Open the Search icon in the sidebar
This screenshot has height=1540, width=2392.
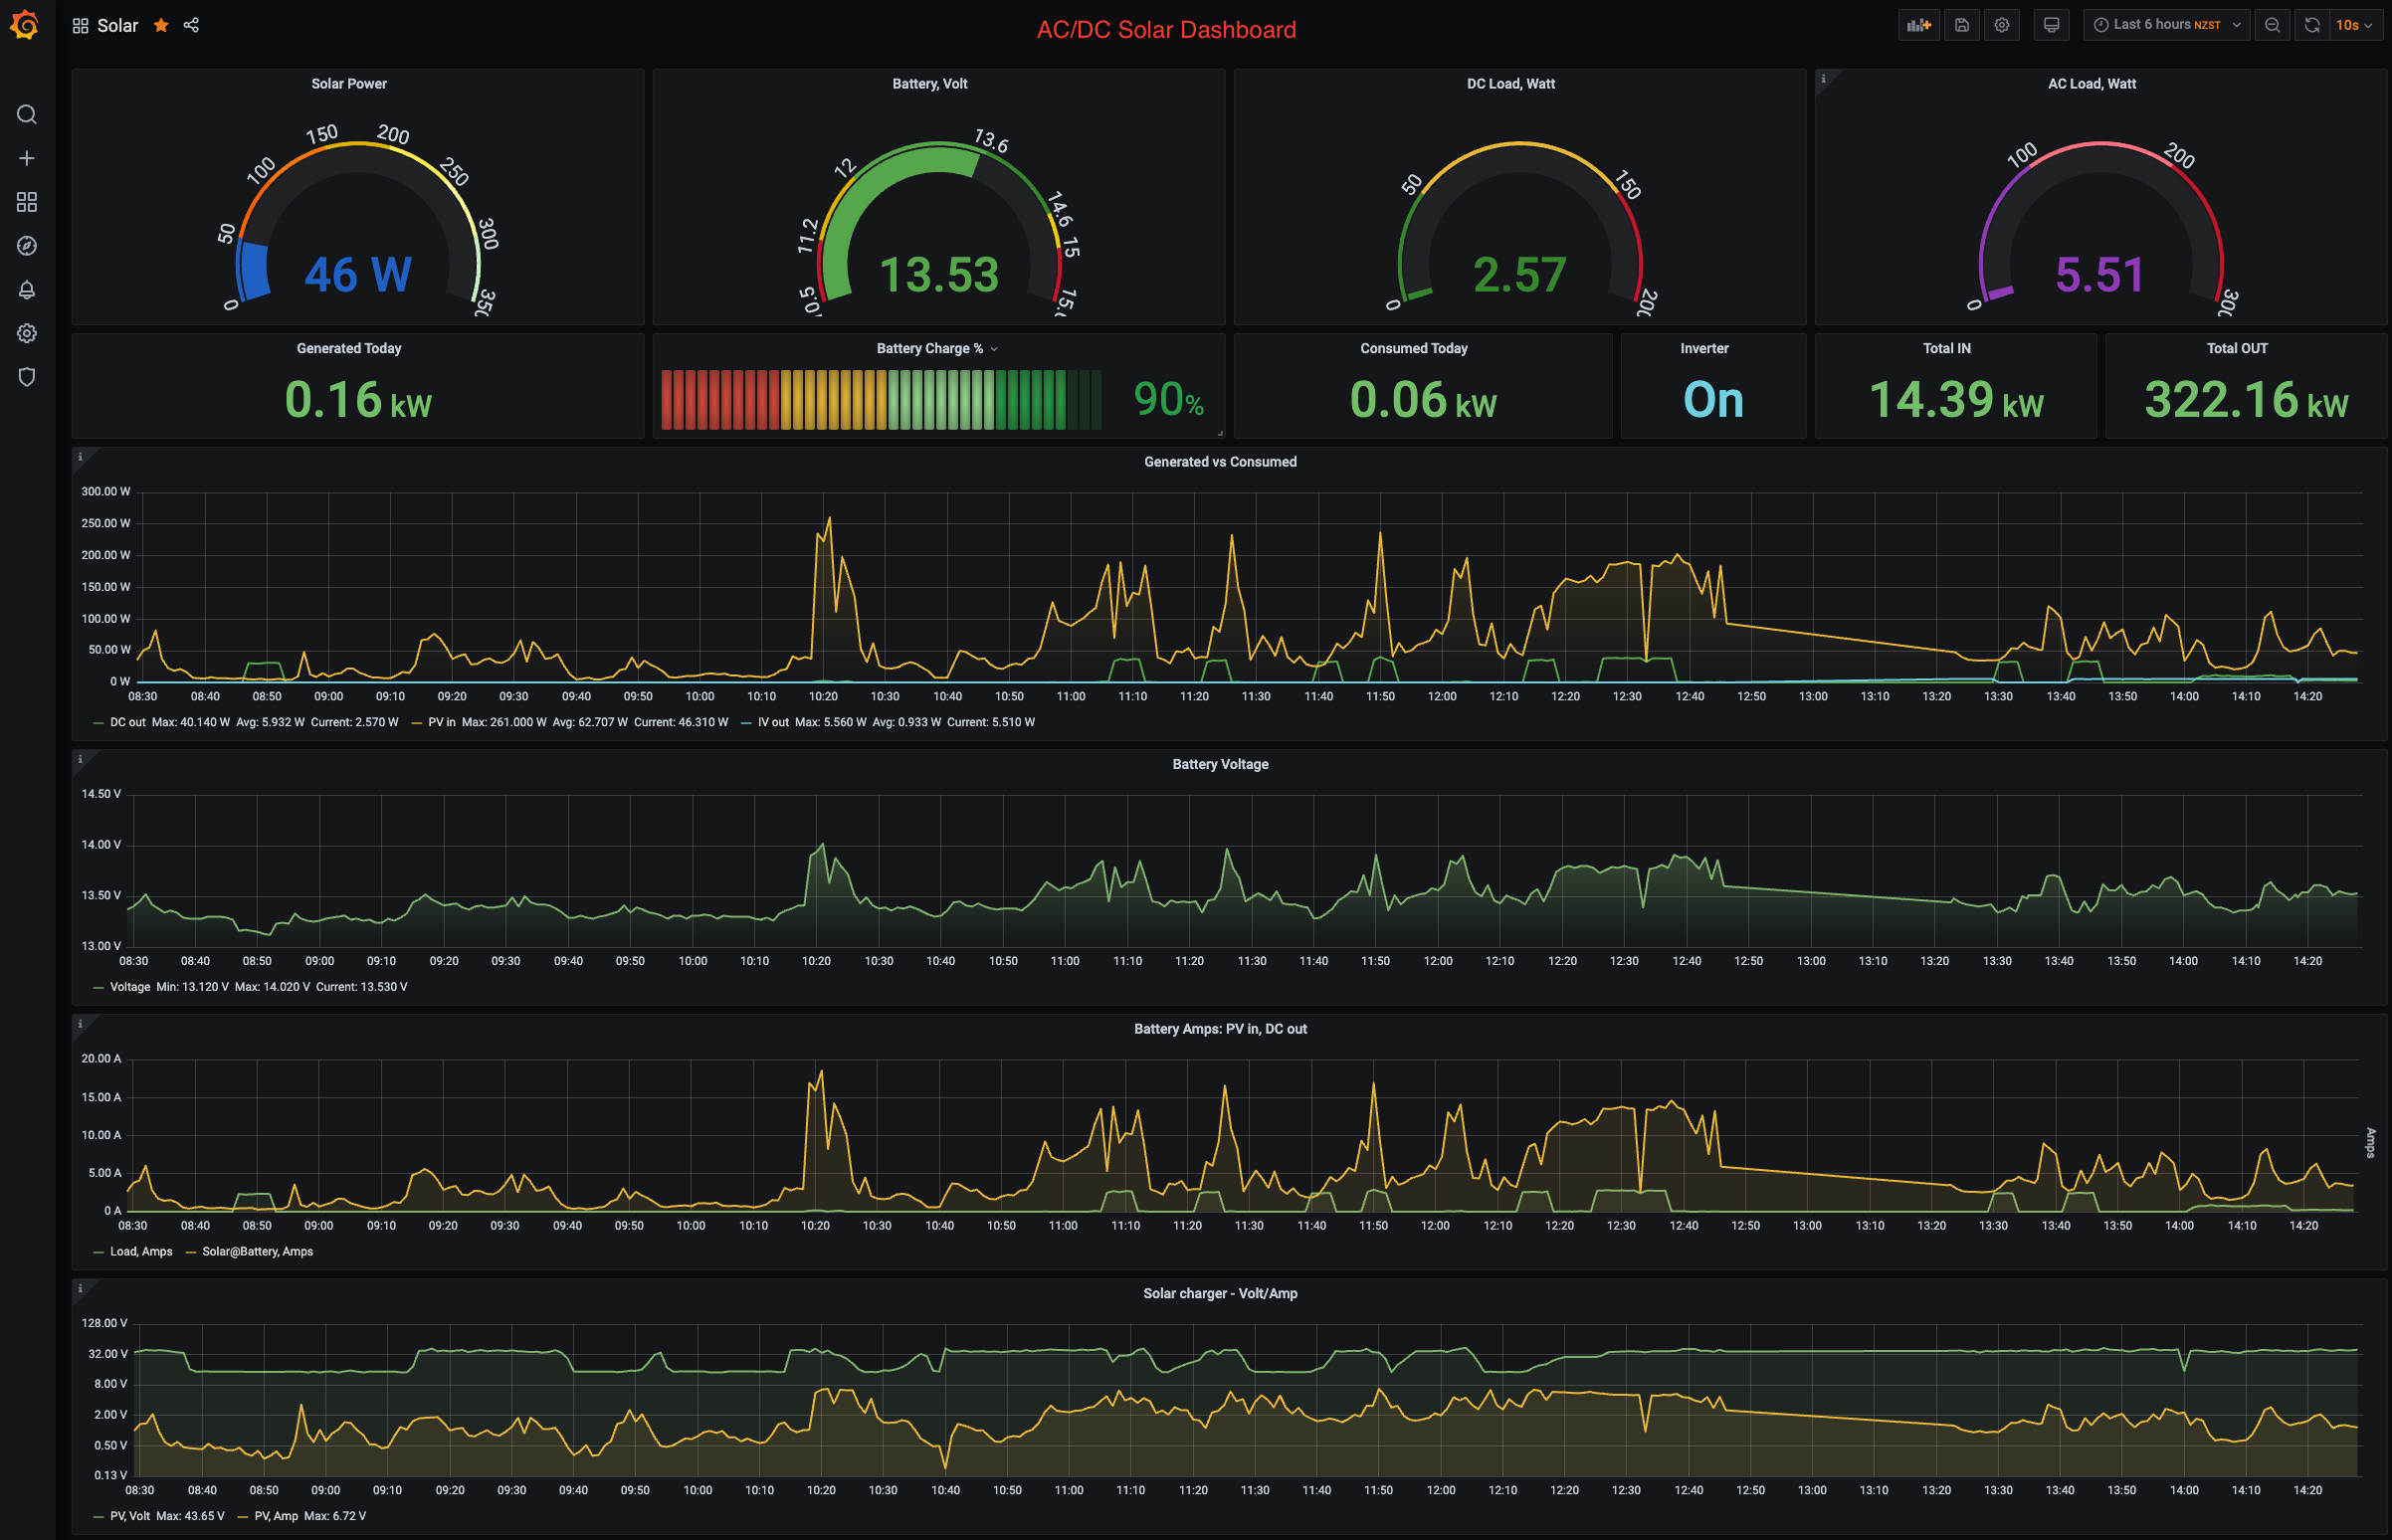(x=27, y=115)
